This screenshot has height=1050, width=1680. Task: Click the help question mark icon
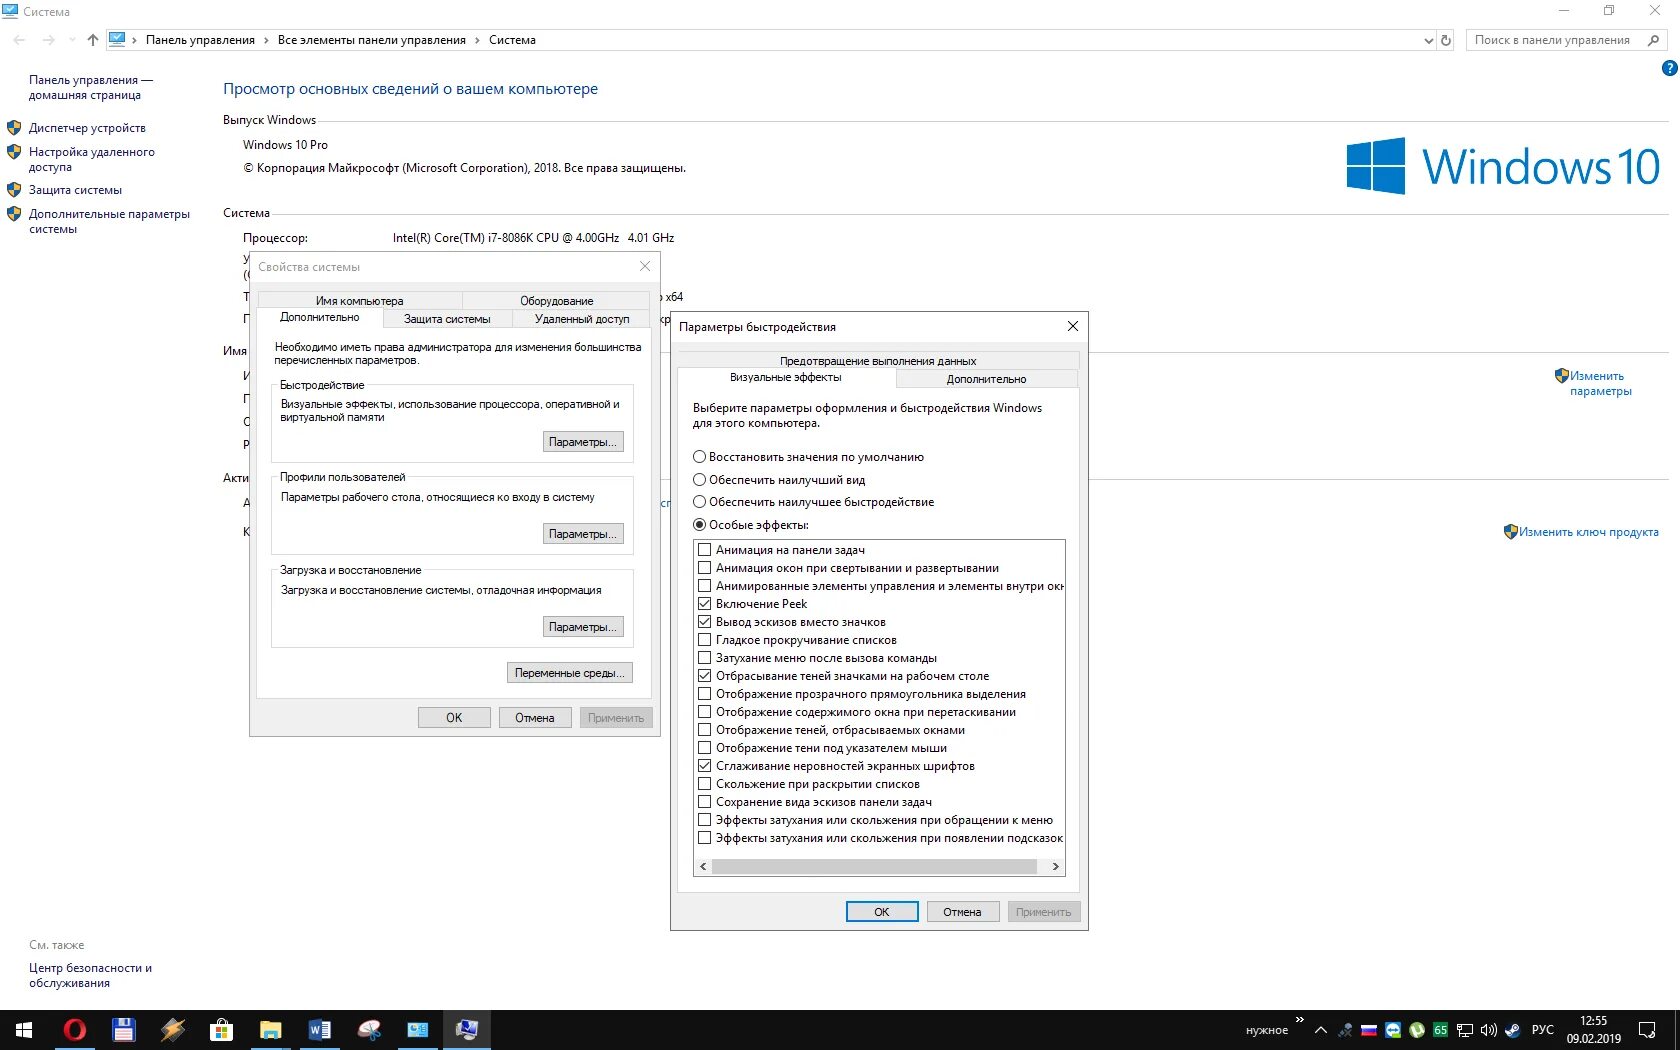pyautogui.click(x=1669, y=68)
